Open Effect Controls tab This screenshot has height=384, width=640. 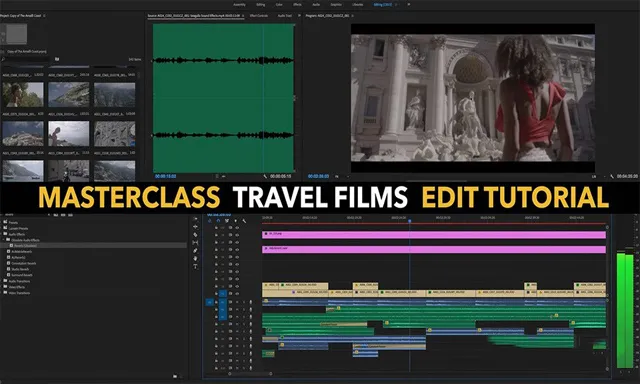pos(259,16)
